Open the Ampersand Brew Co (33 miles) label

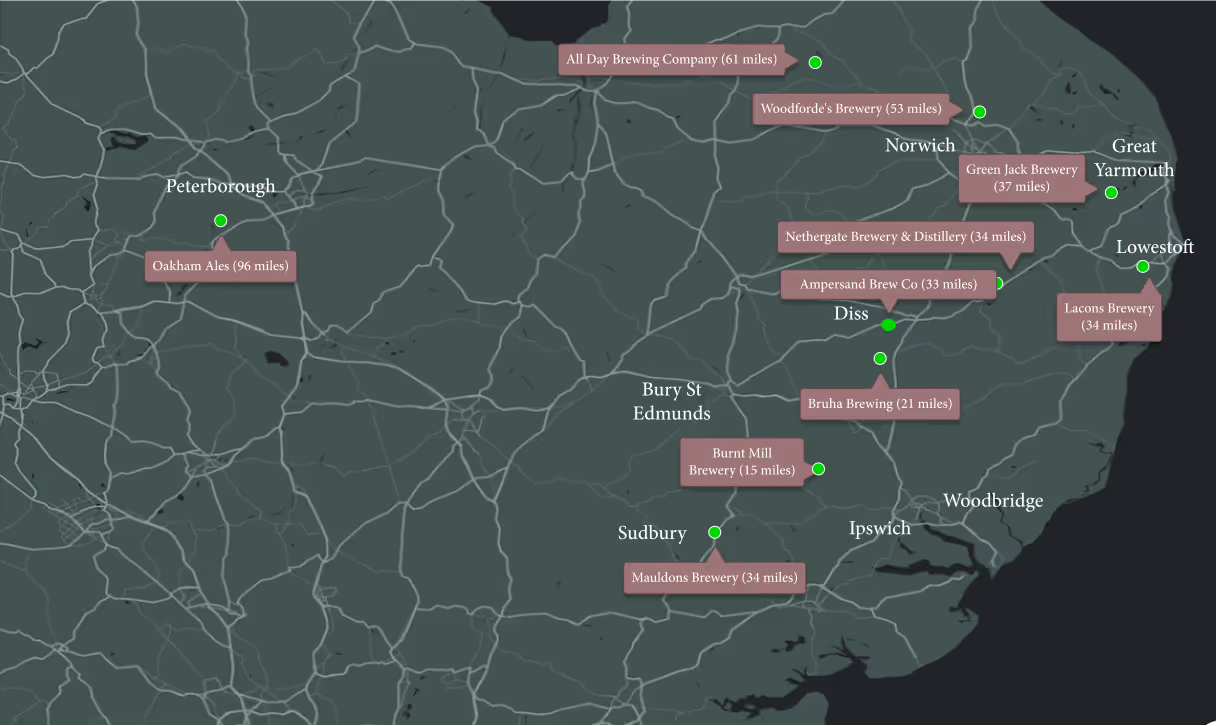pyautogui.click(x=888, y=284)
